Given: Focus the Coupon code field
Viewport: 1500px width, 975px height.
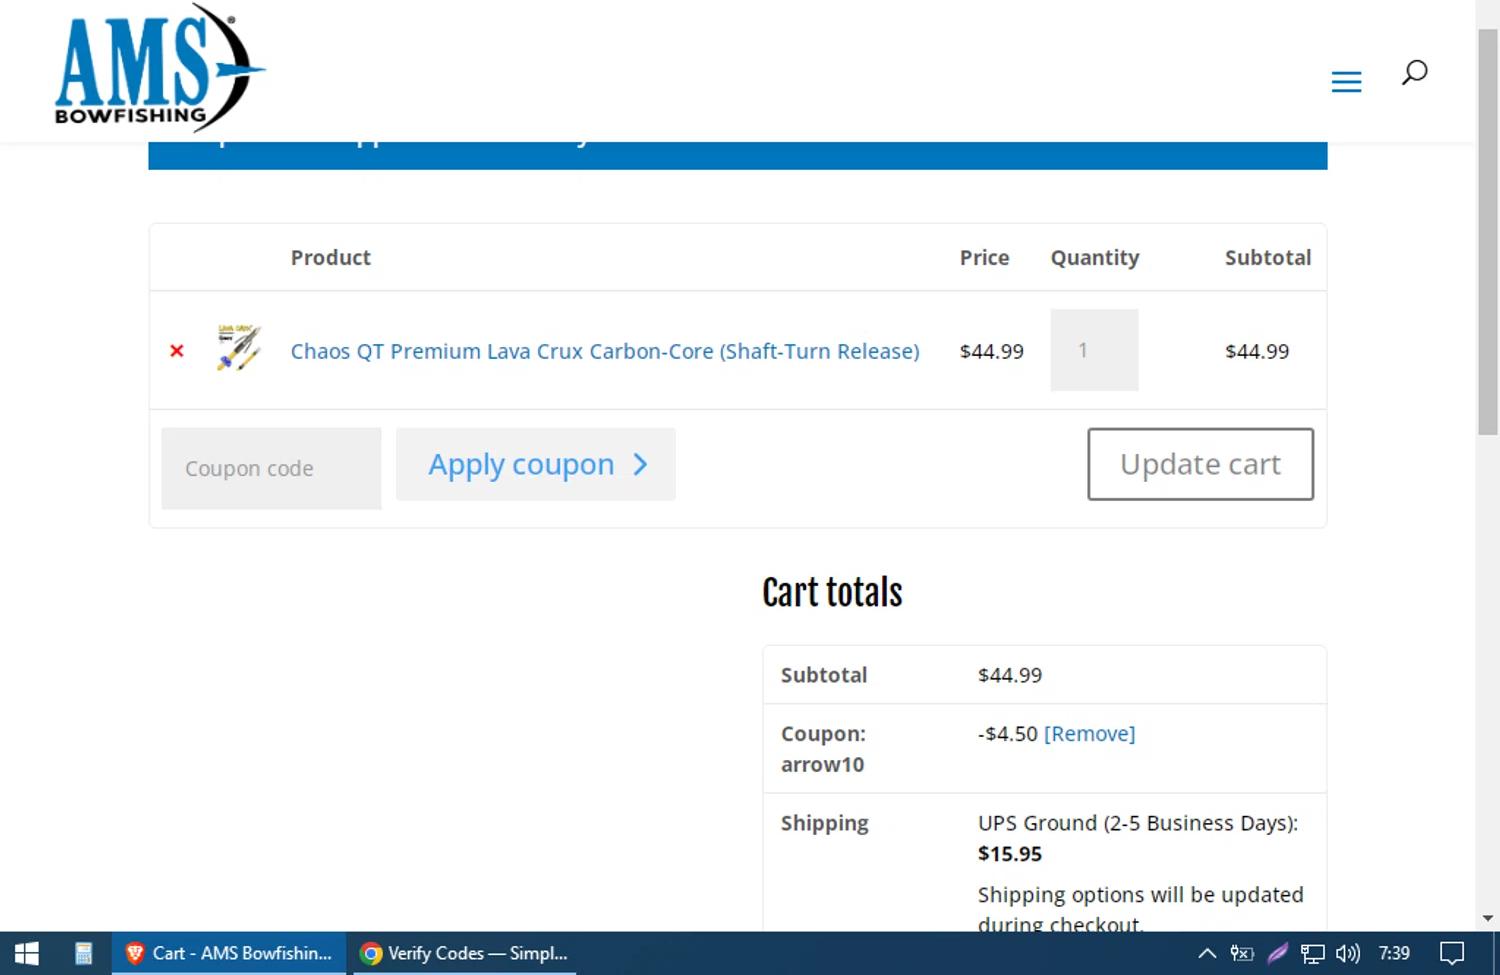Looking at the screenshot, I should click(271, 468).
